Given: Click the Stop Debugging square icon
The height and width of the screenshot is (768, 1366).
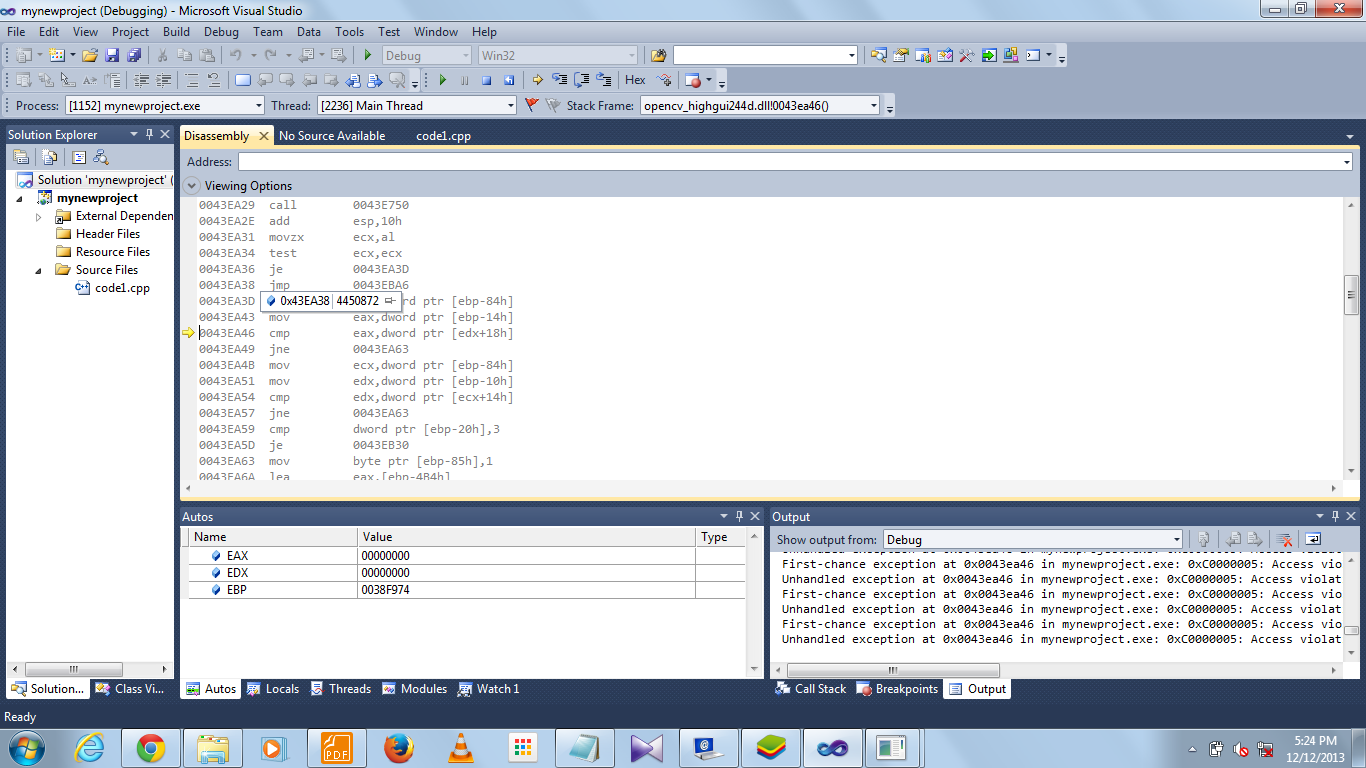Looking at the screenshot, I should pyautogui.click(x=487, y=80).
